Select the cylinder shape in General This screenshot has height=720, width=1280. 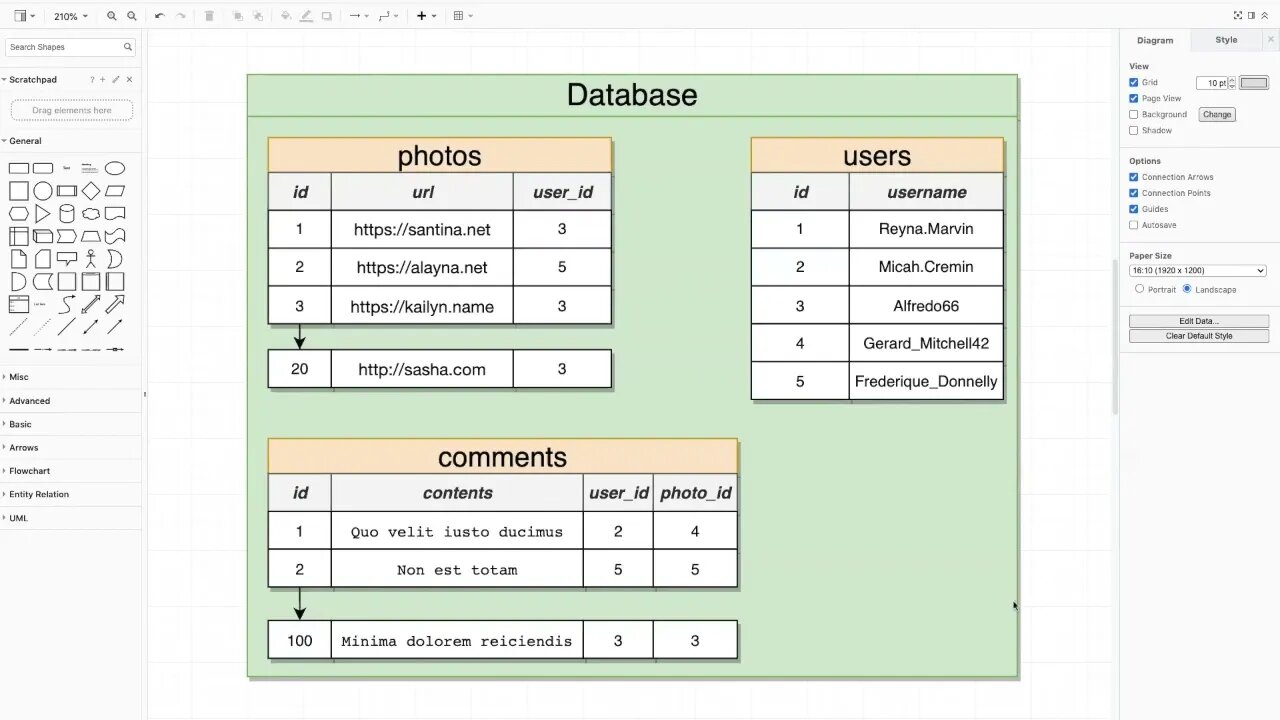click(x=67, y=214)
